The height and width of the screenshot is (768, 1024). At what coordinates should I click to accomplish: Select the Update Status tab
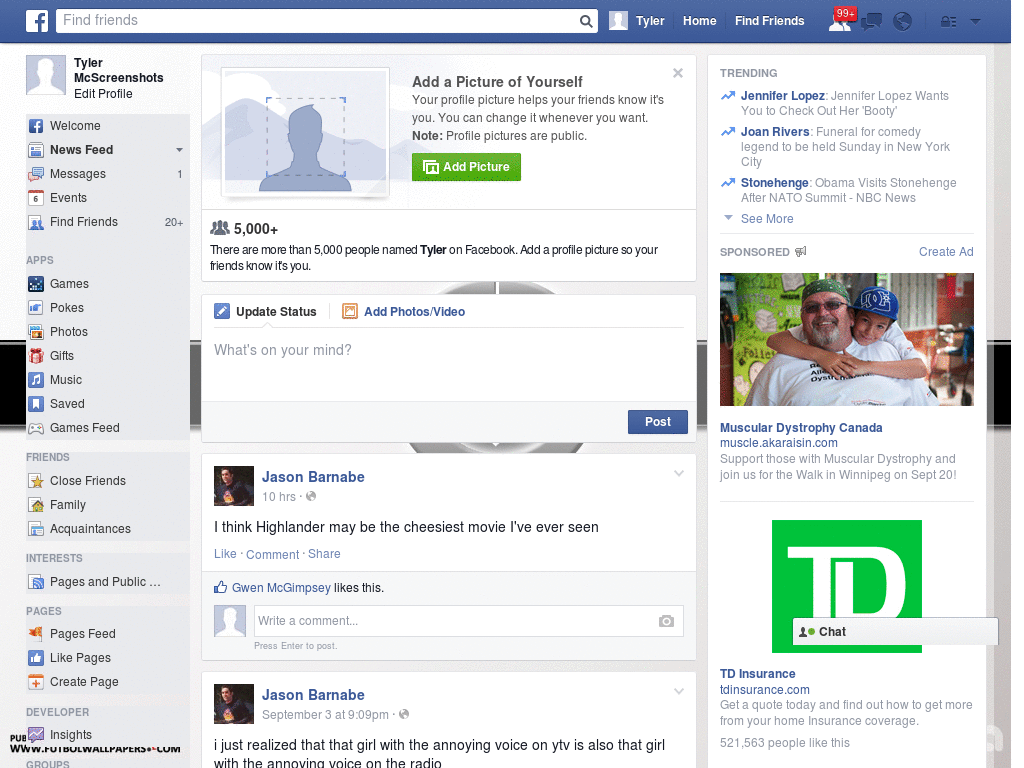coord(265,312)
